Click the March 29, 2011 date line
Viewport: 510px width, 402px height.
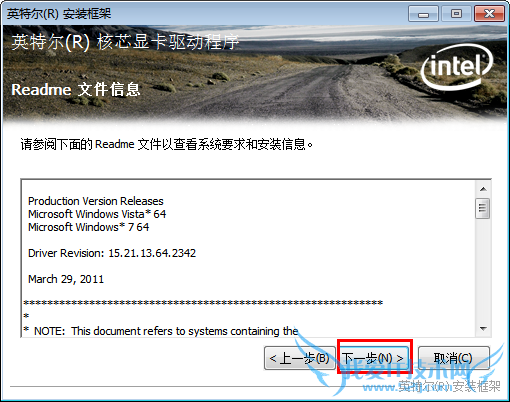[66, 279]
